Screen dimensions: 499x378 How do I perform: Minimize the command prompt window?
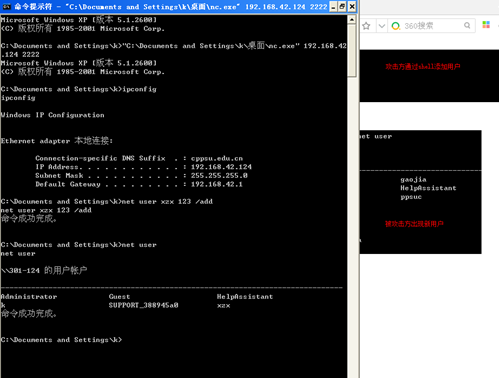(333, 7)
